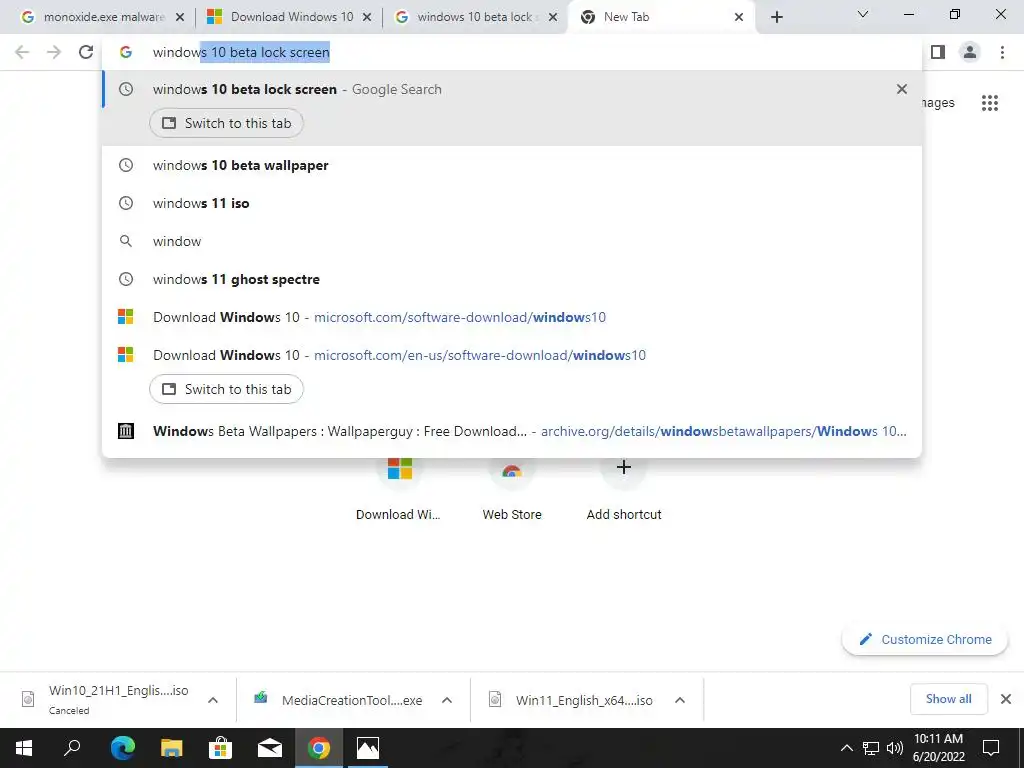The image size is (1024, 768).
Task: Select the 'windows 11 iso' suggestion
Action: pyautogui.click(x=512, y=203)
